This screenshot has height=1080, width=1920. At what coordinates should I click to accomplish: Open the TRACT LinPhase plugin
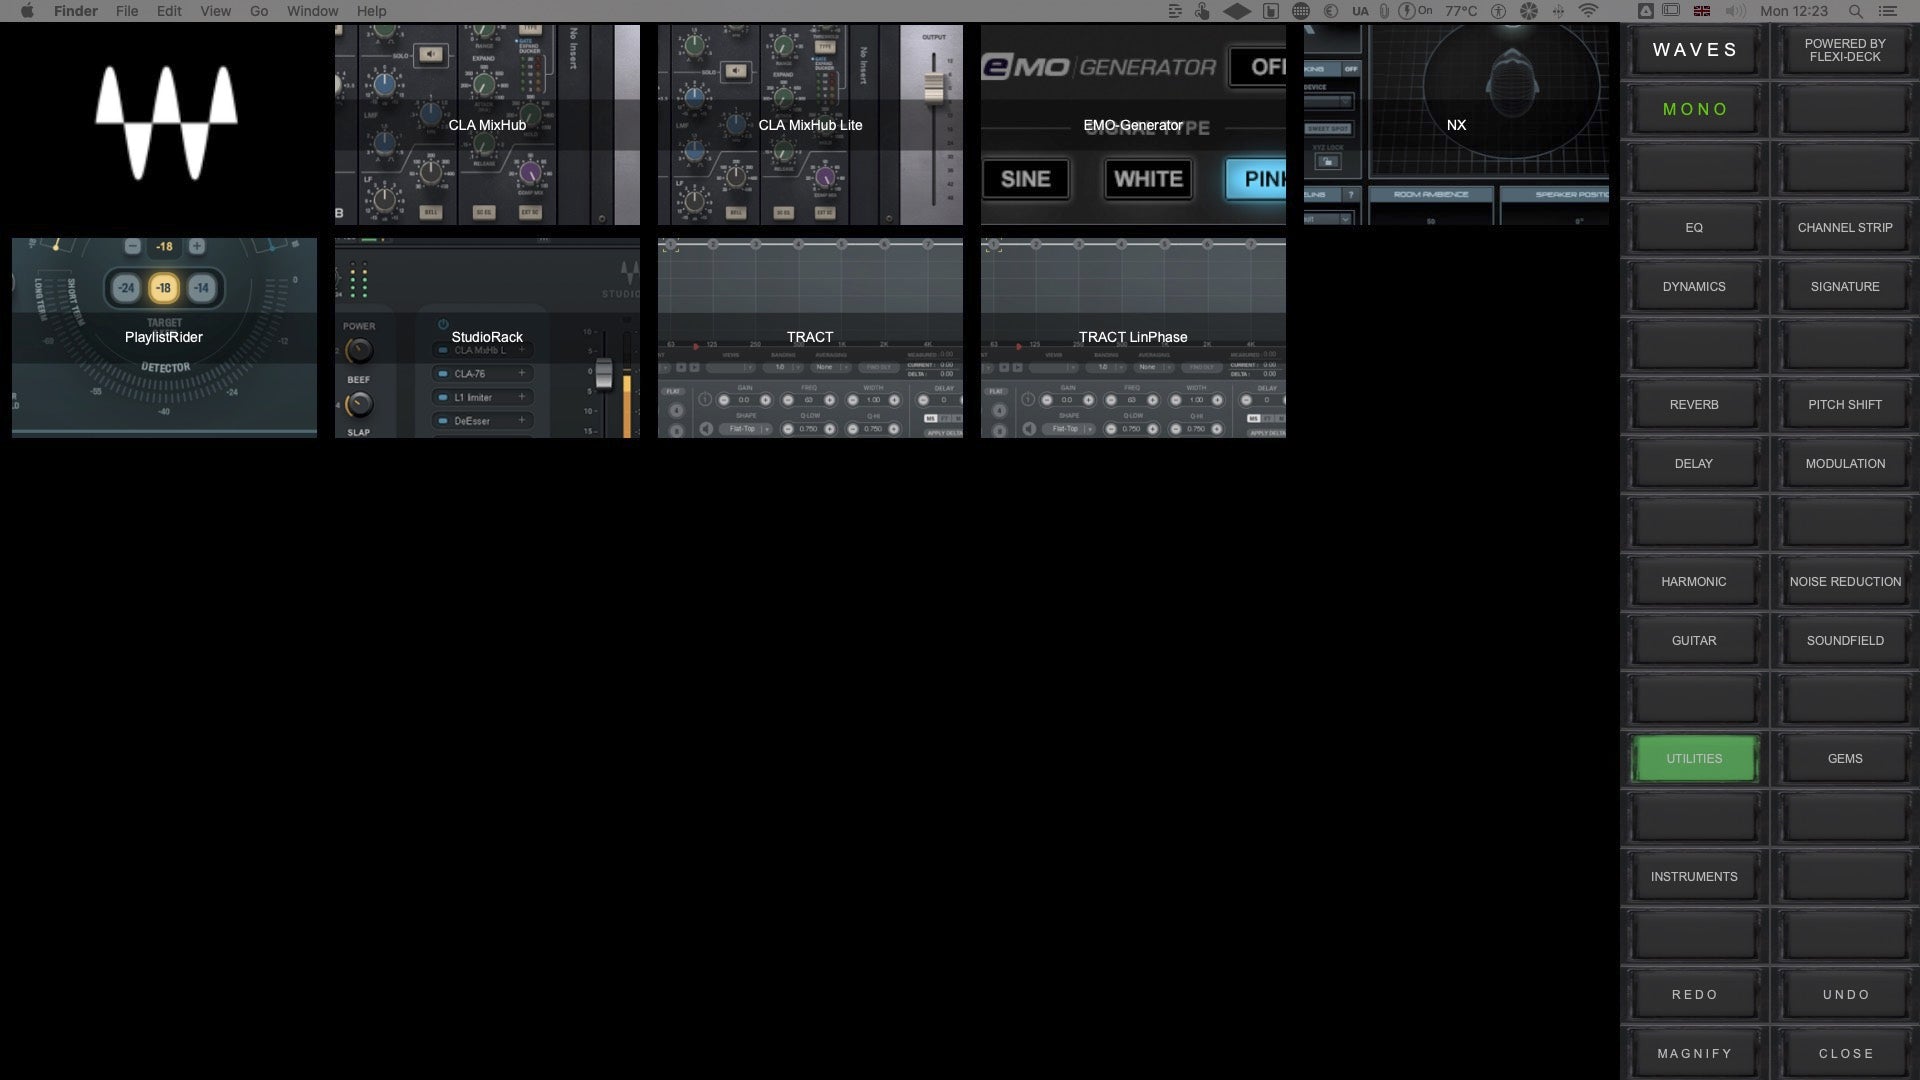pos(1133,337)
